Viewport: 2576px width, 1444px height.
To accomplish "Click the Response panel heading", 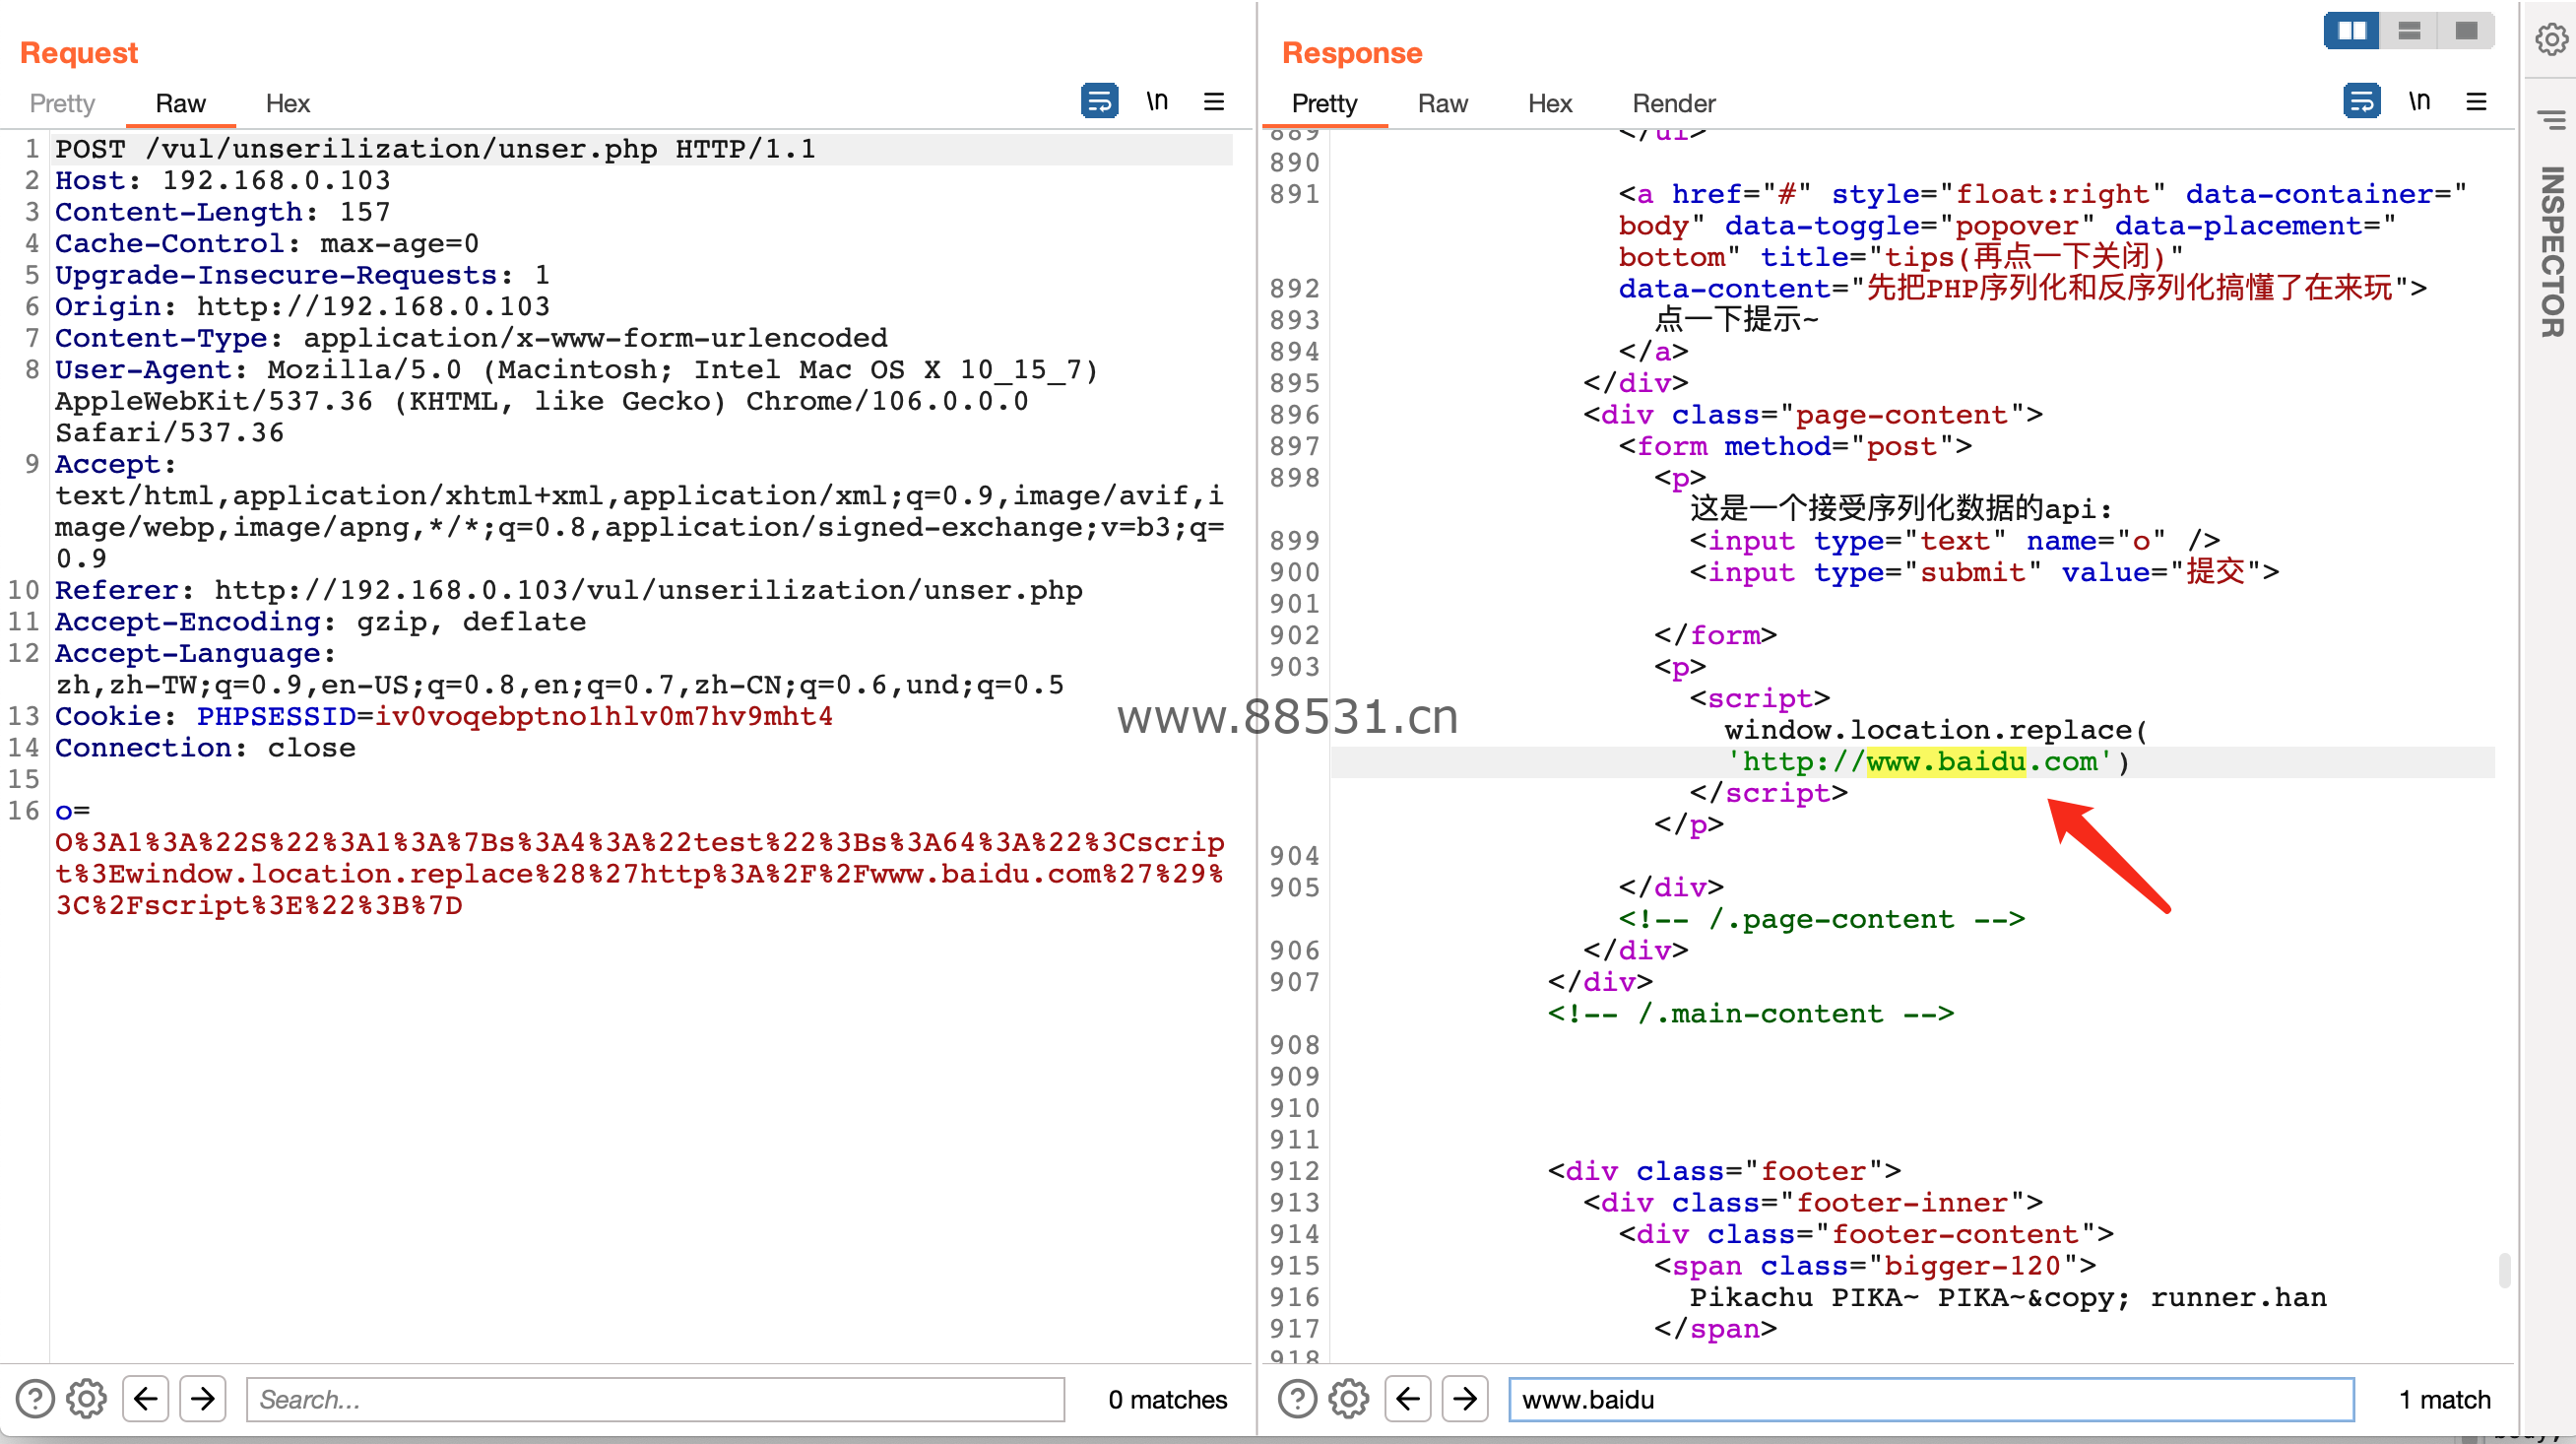I will [1352, 52].
